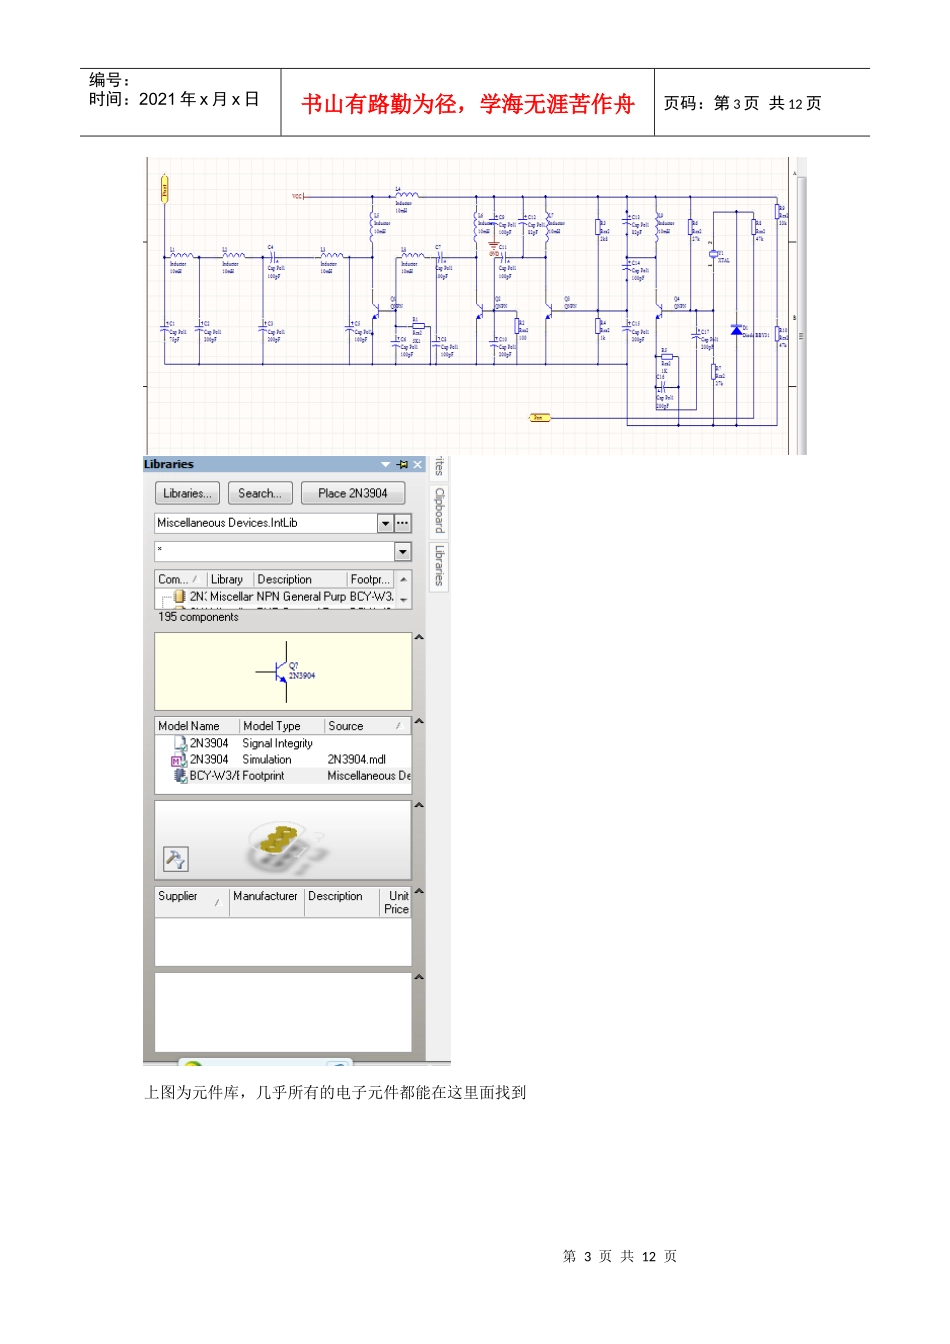Click the asterisk filter input field

[x=274, y=552]
